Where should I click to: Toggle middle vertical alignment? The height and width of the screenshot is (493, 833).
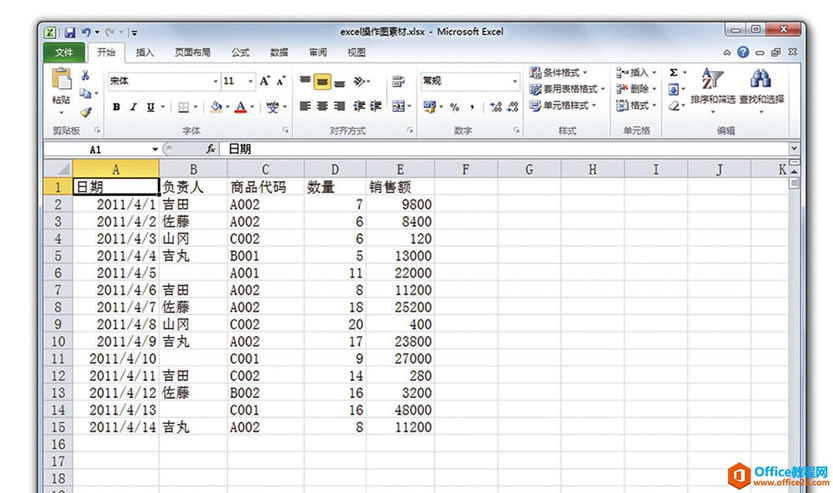pos(322,81)
